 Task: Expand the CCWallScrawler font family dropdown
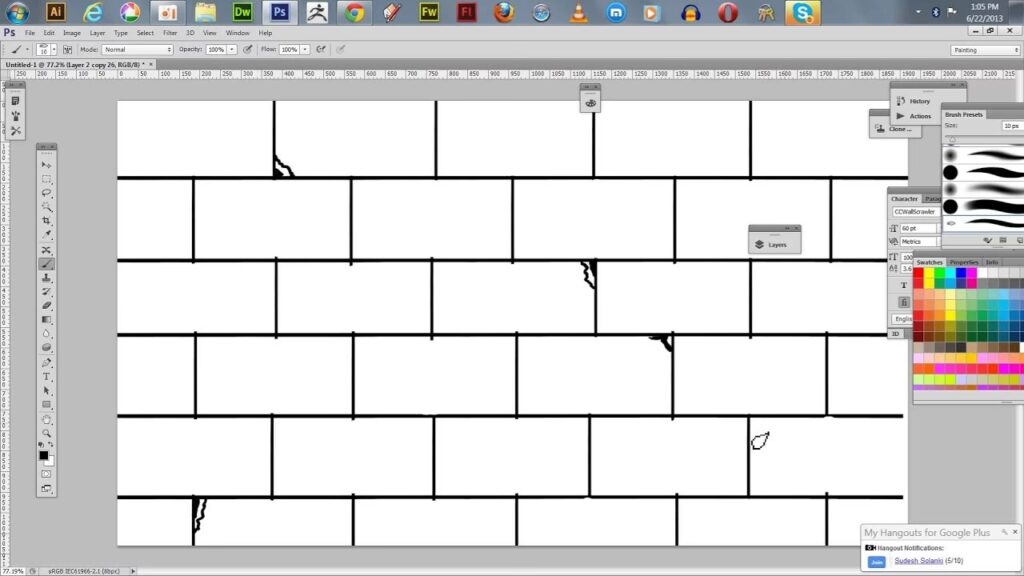914,212
